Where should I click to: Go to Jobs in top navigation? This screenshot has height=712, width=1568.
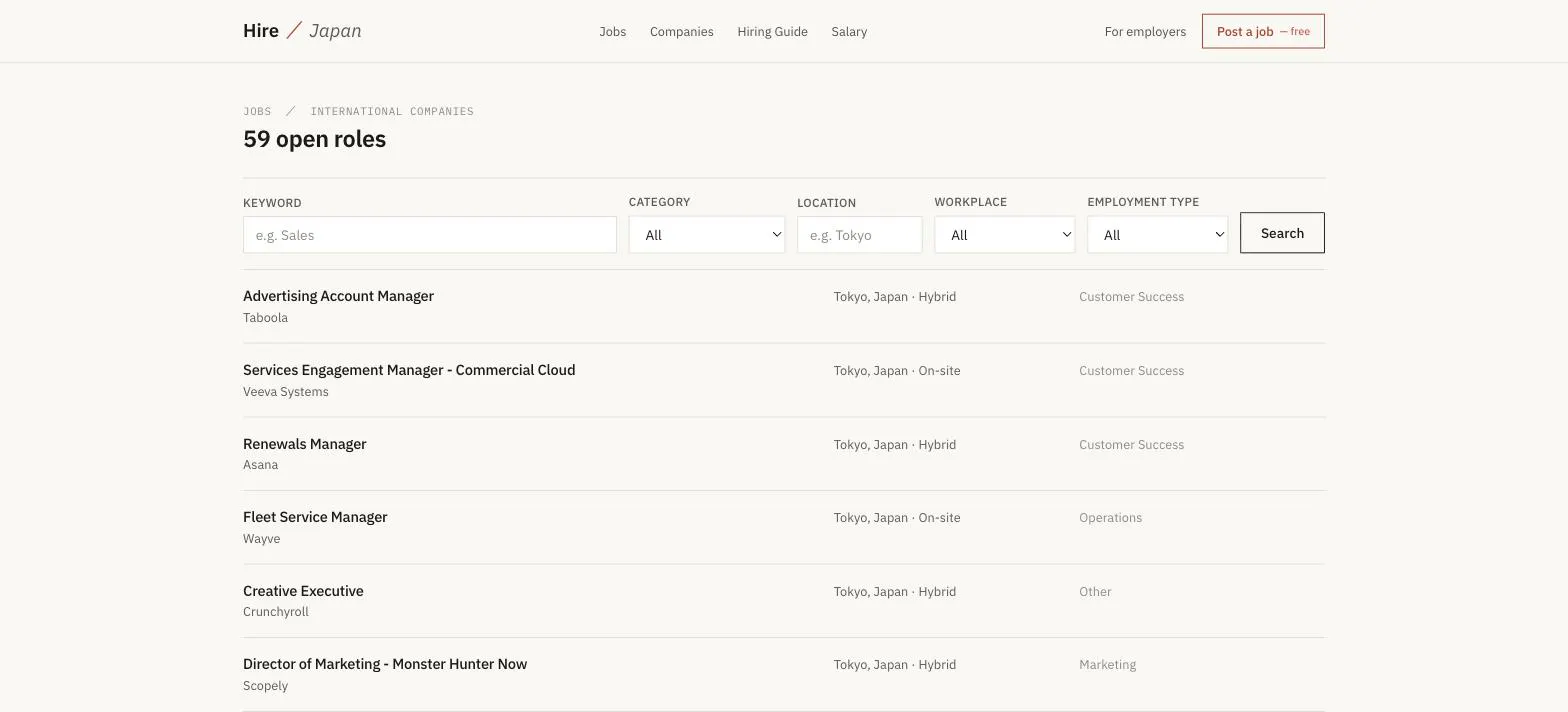(x=613, y=32)
